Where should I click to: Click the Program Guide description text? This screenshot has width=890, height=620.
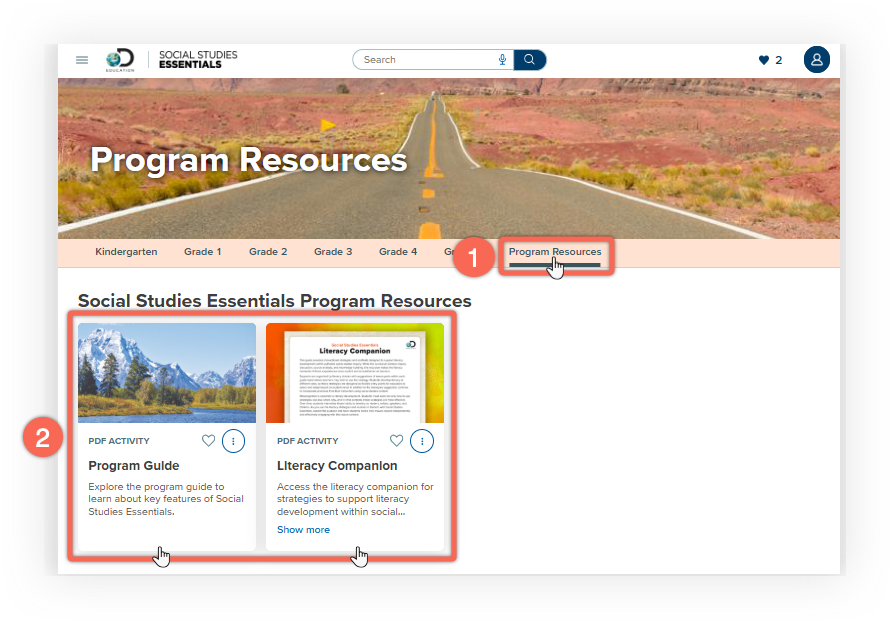point(166,499)
